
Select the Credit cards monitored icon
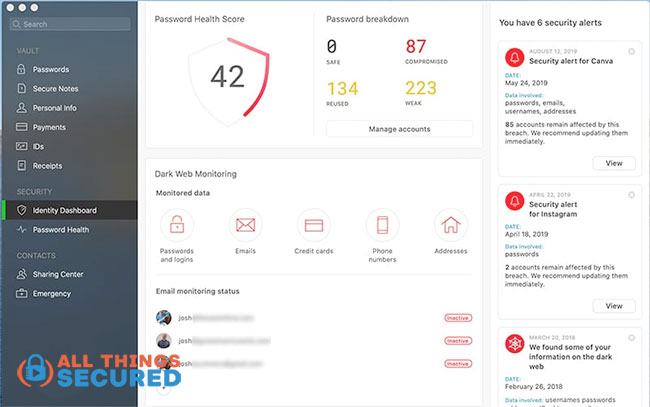tap(314, 225)
